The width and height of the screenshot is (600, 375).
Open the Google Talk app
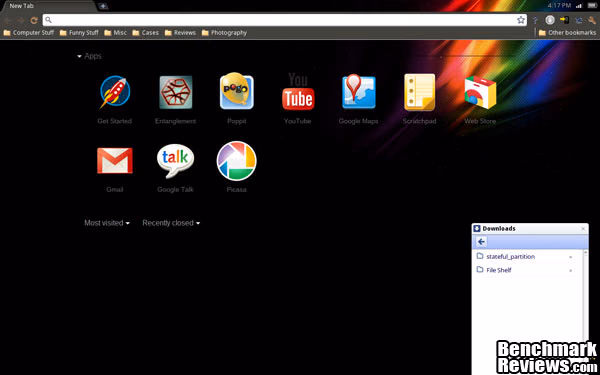coord(175,161)
